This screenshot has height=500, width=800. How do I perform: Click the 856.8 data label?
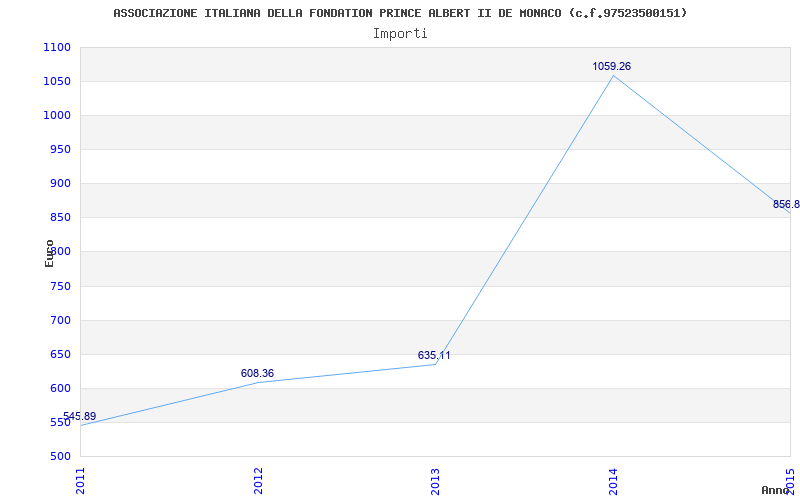[786, 205]
